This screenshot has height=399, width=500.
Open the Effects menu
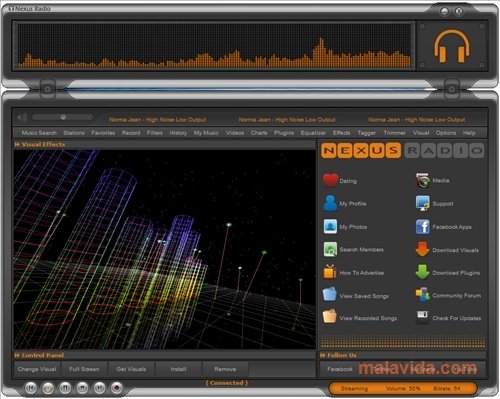(342, 133)
